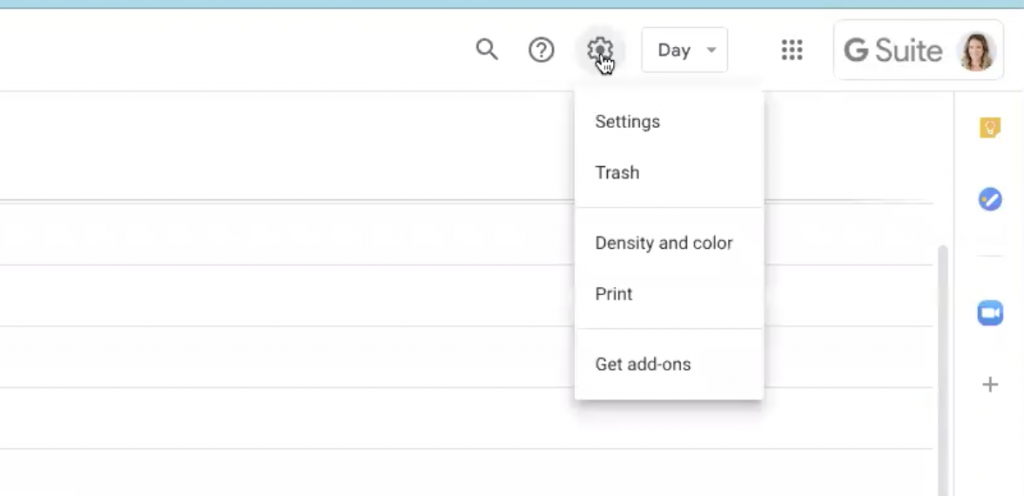Click the plus icon to get add-ons

tap(990, 384)
